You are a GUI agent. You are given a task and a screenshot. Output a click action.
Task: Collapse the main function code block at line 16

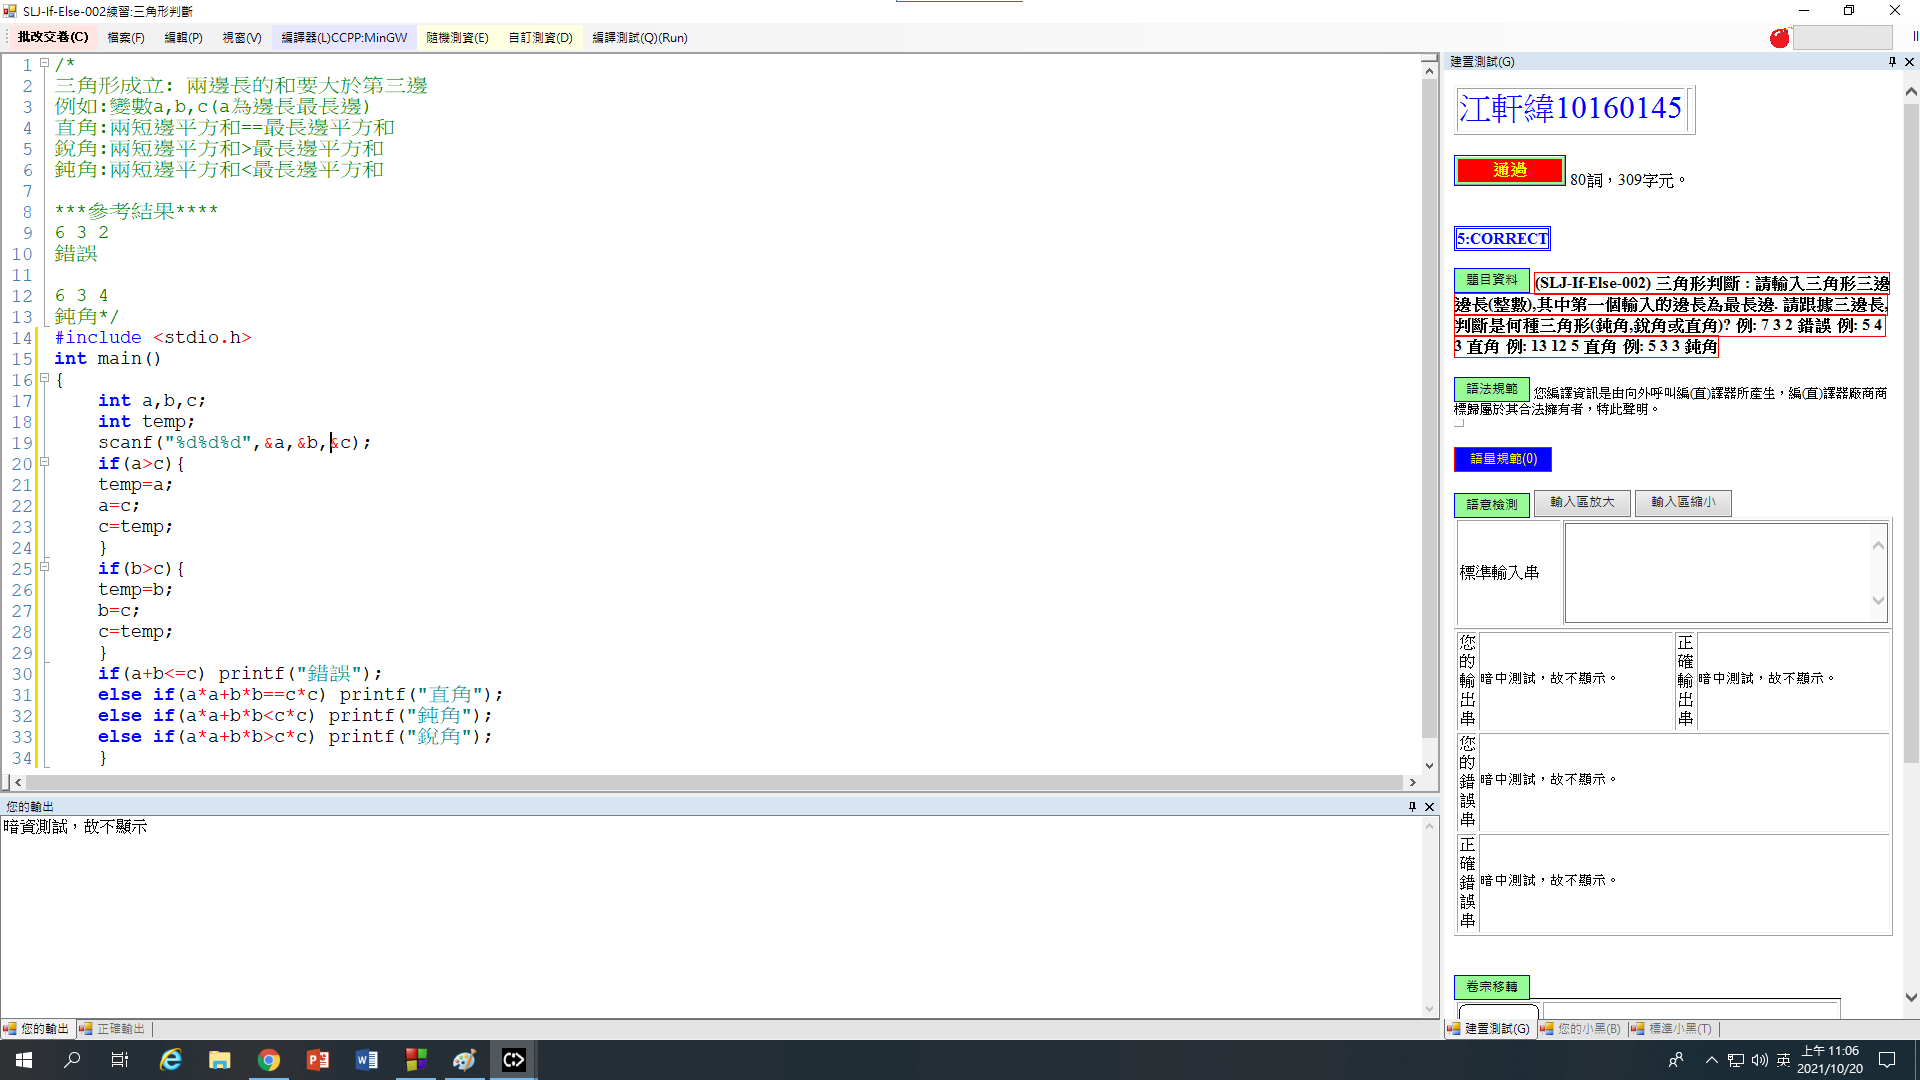pyautogui.click(x=45, y=379)
